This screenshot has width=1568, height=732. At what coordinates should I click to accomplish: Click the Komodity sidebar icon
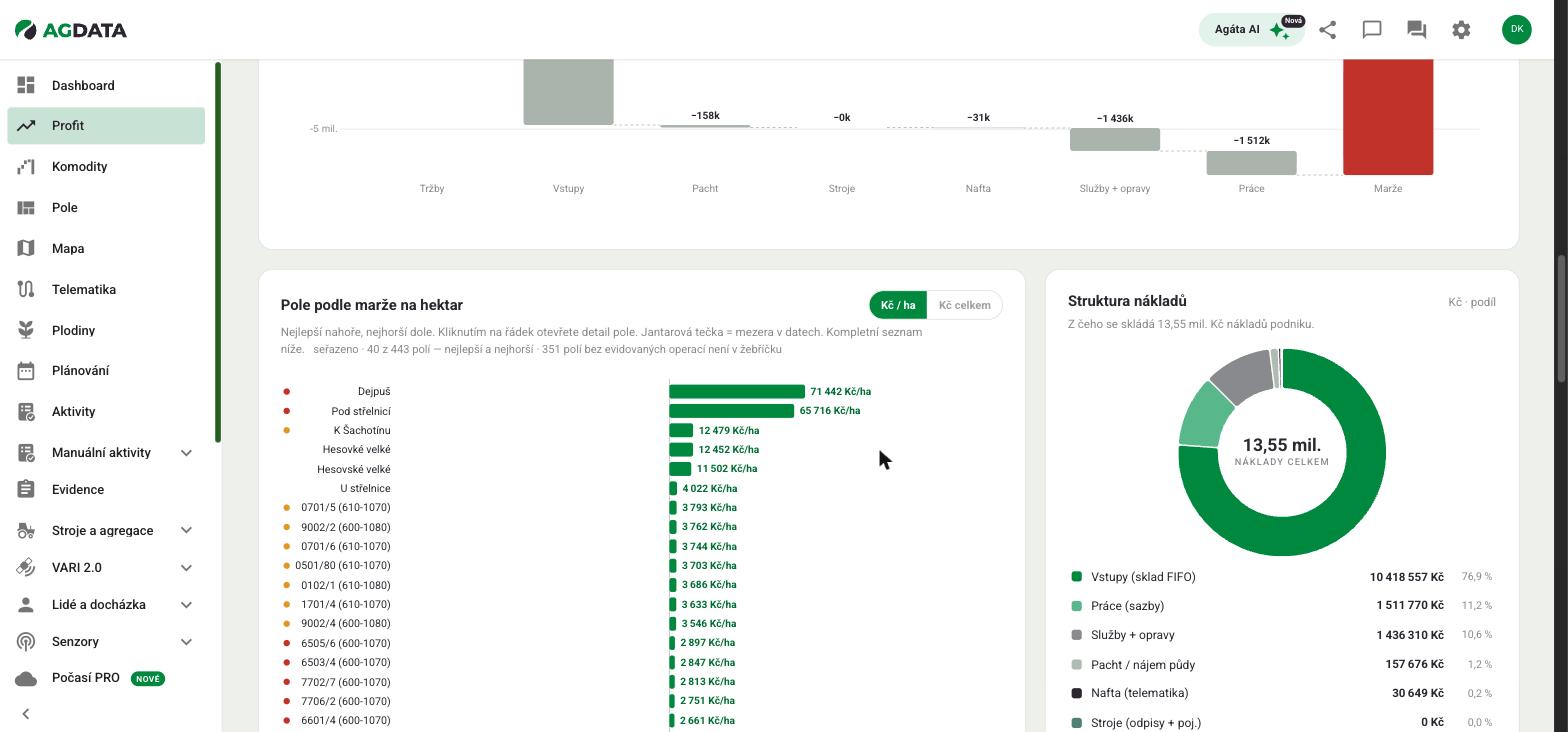pos(26,166)
